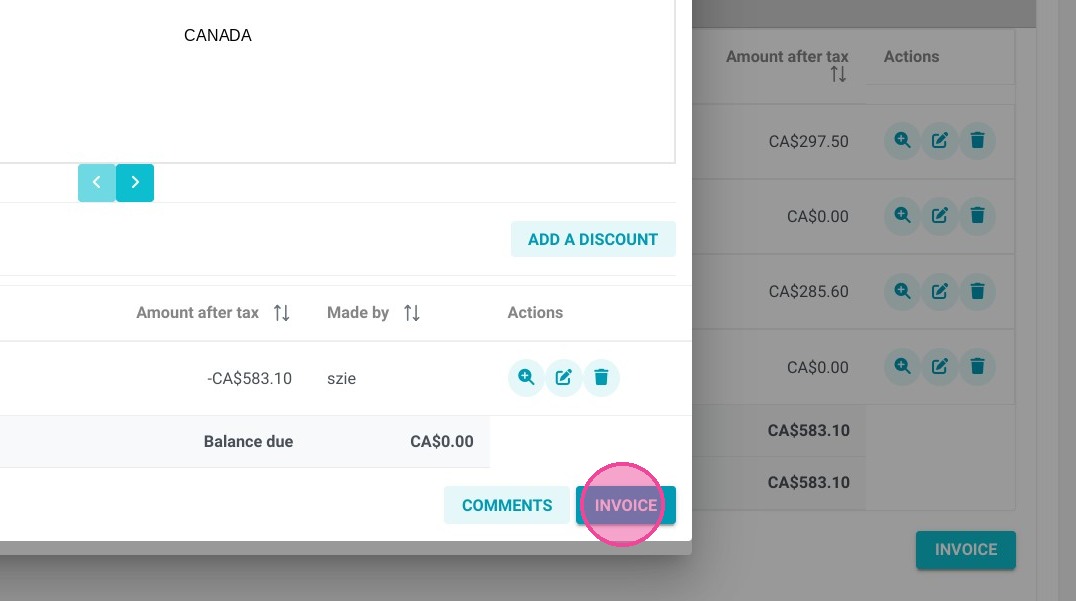Edit the CA$297.50 line item
1076x601 pixels.
pos(939,141)
